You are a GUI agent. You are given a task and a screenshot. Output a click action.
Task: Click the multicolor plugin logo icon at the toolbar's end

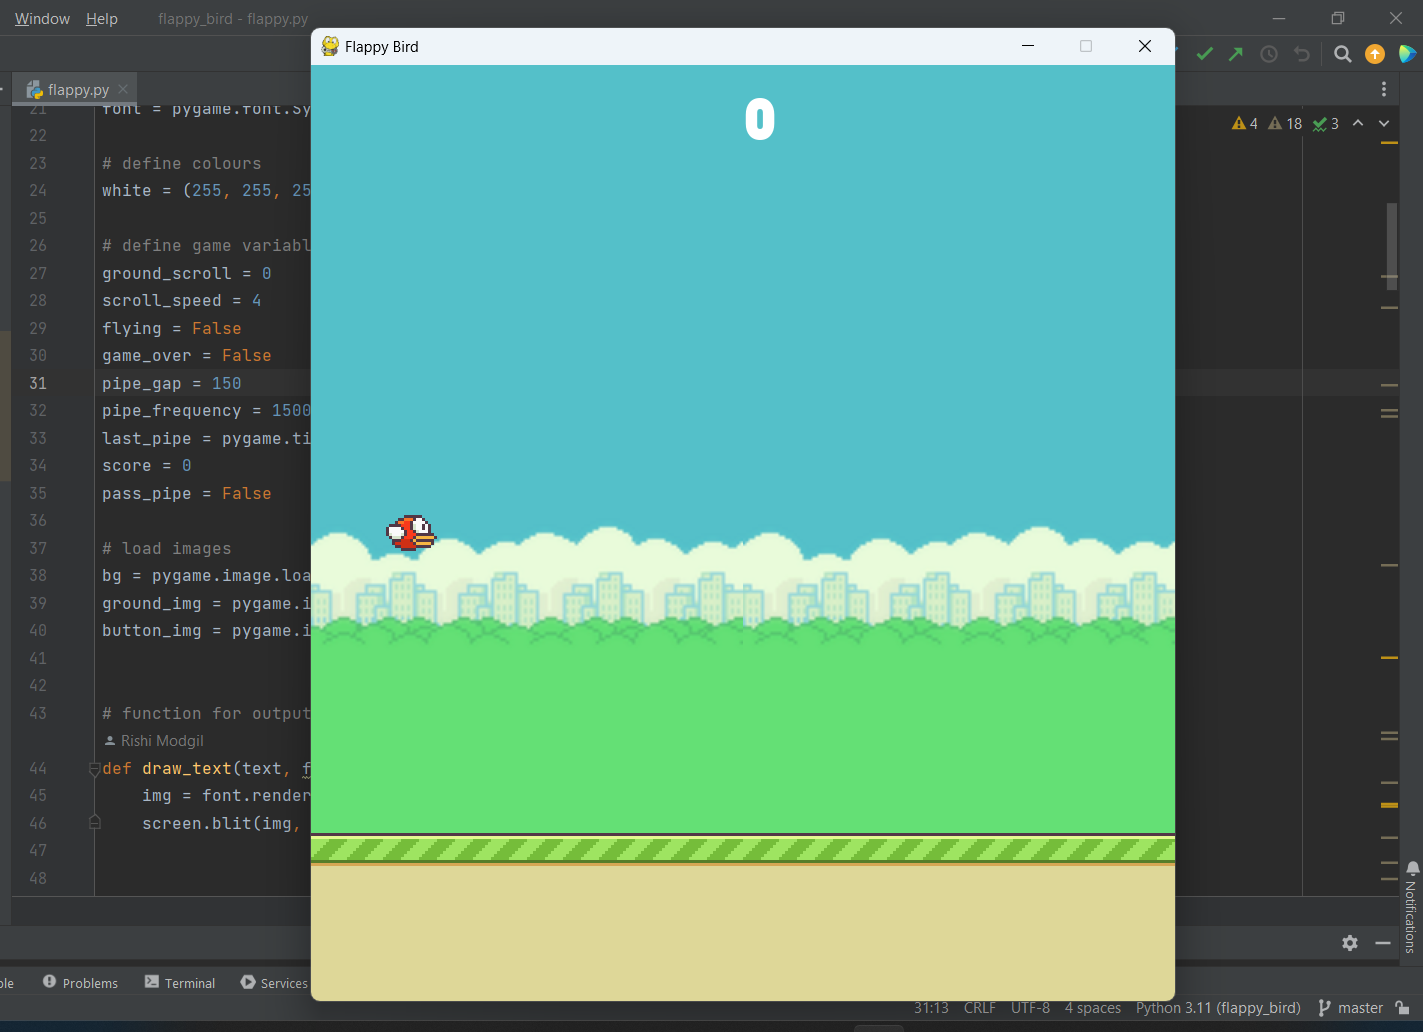(x=1408, y=54)
